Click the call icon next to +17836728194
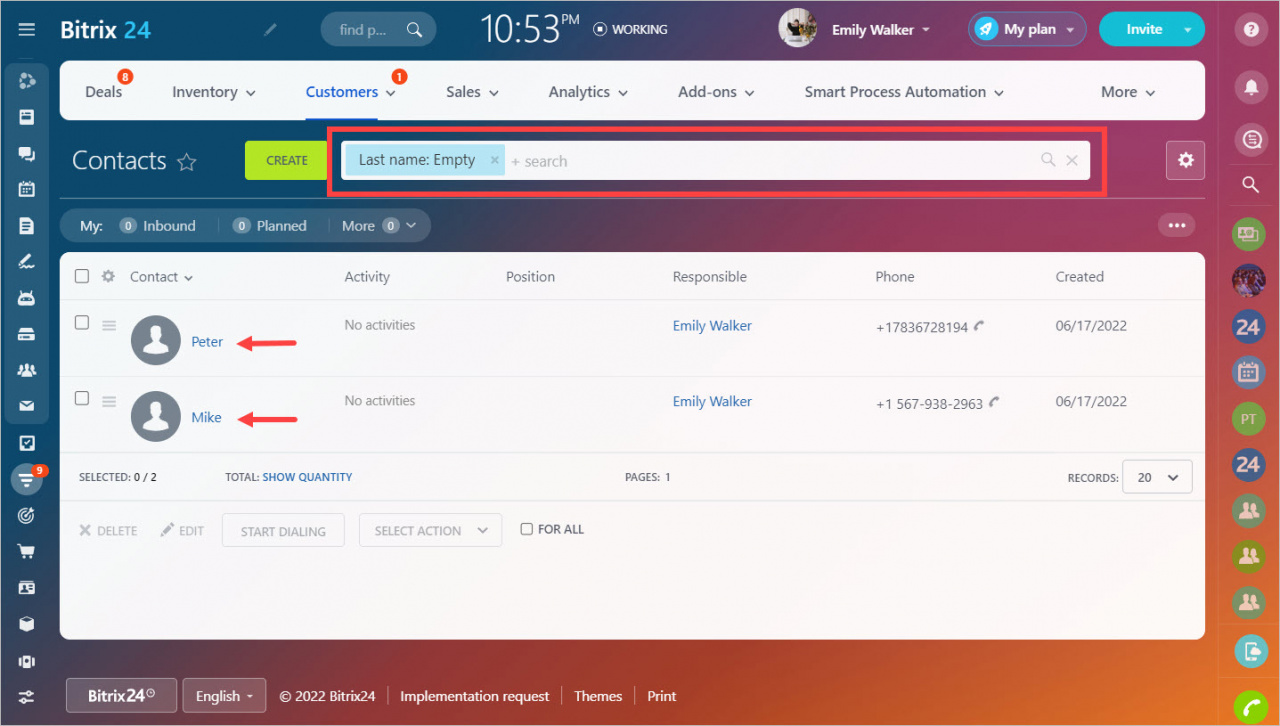1280x726 pixels. [x=979, y=326]
